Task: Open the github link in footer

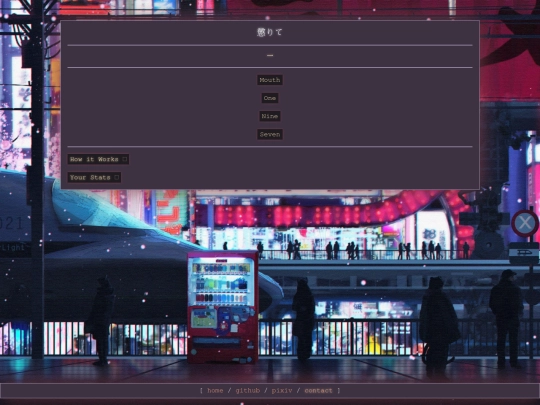Action: click(248, 391)
